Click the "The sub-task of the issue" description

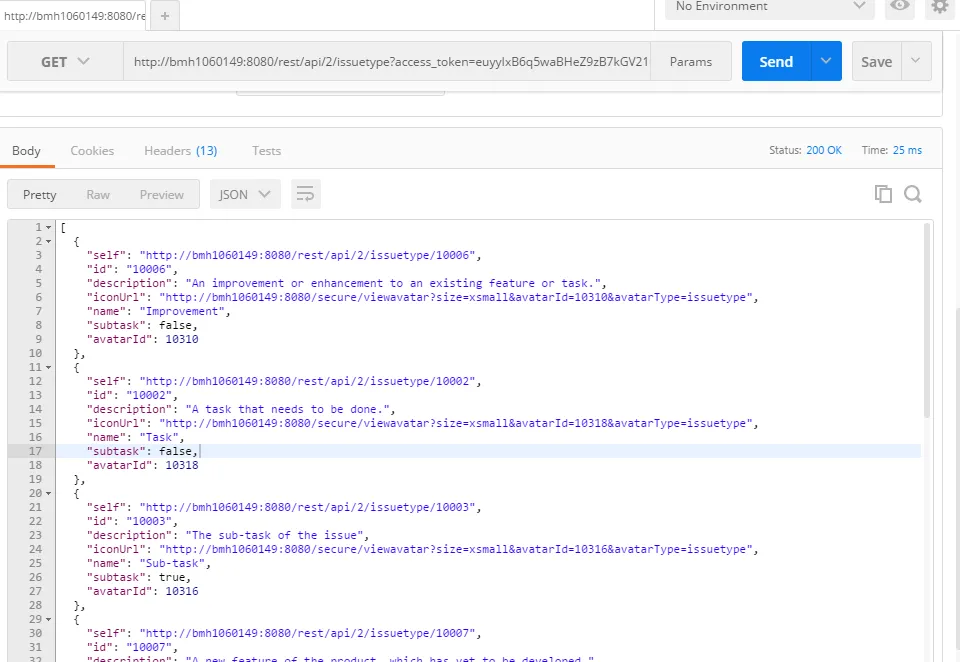[274, 535]
